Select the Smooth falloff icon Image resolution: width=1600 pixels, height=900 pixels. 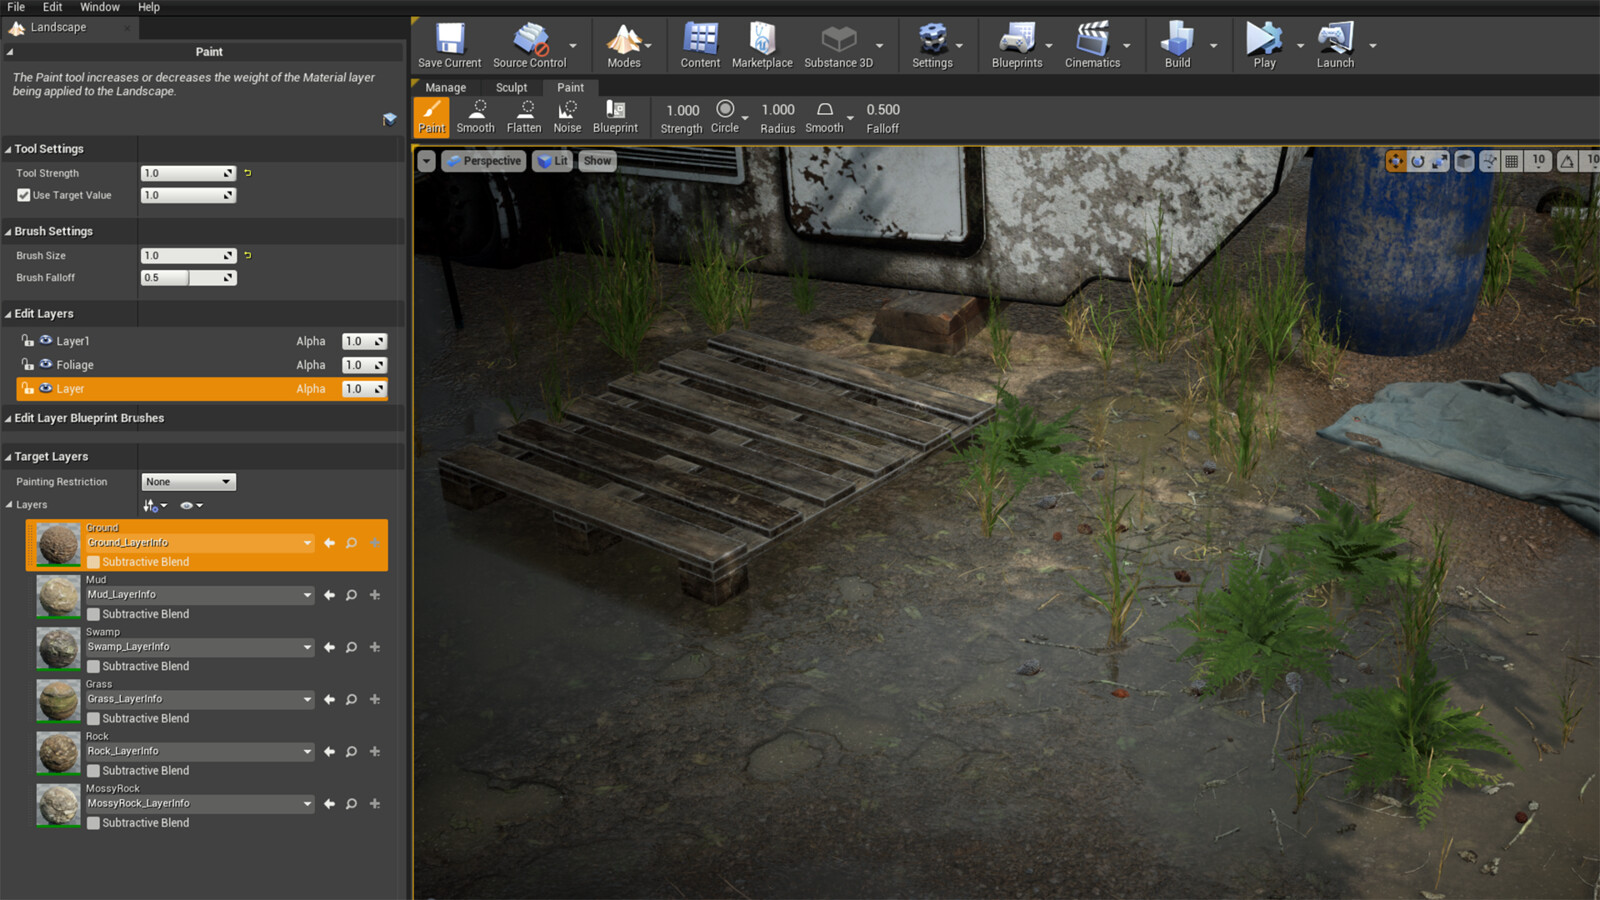[824, 109]
